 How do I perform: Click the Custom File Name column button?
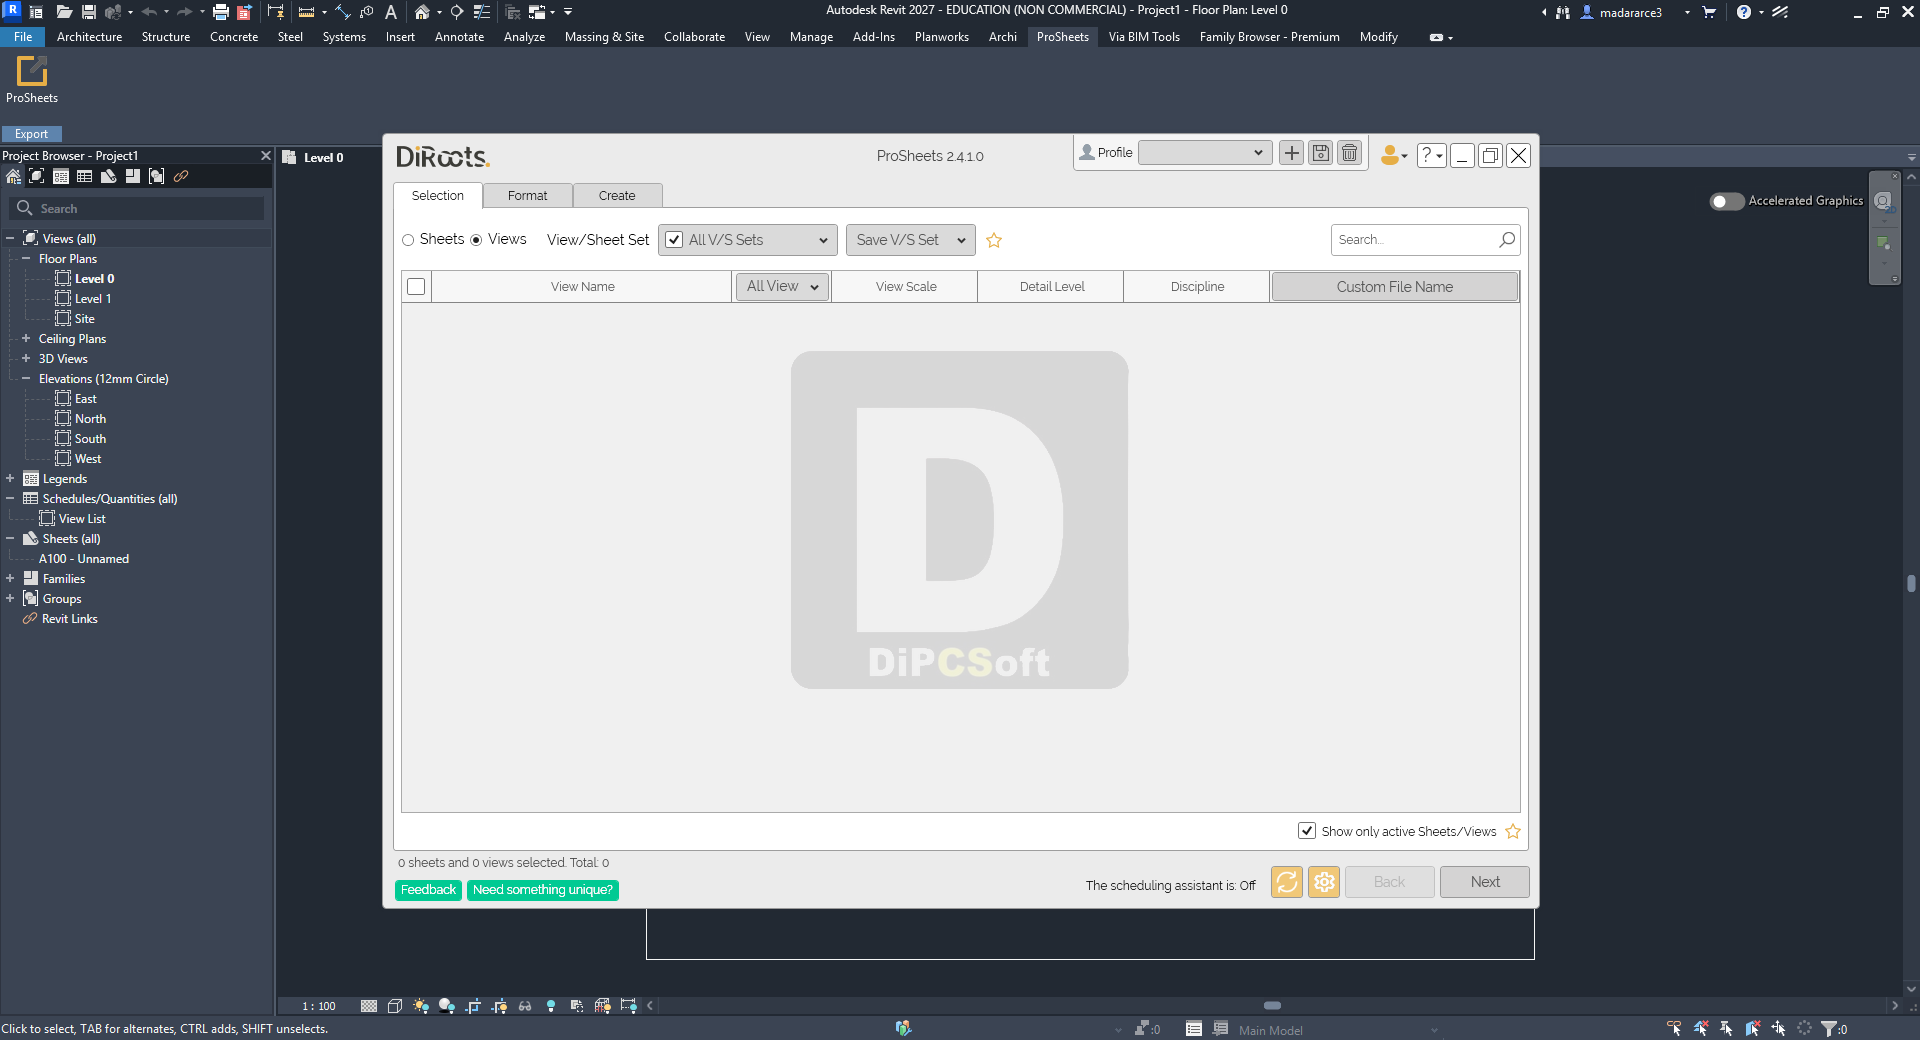pos(1395,287)
